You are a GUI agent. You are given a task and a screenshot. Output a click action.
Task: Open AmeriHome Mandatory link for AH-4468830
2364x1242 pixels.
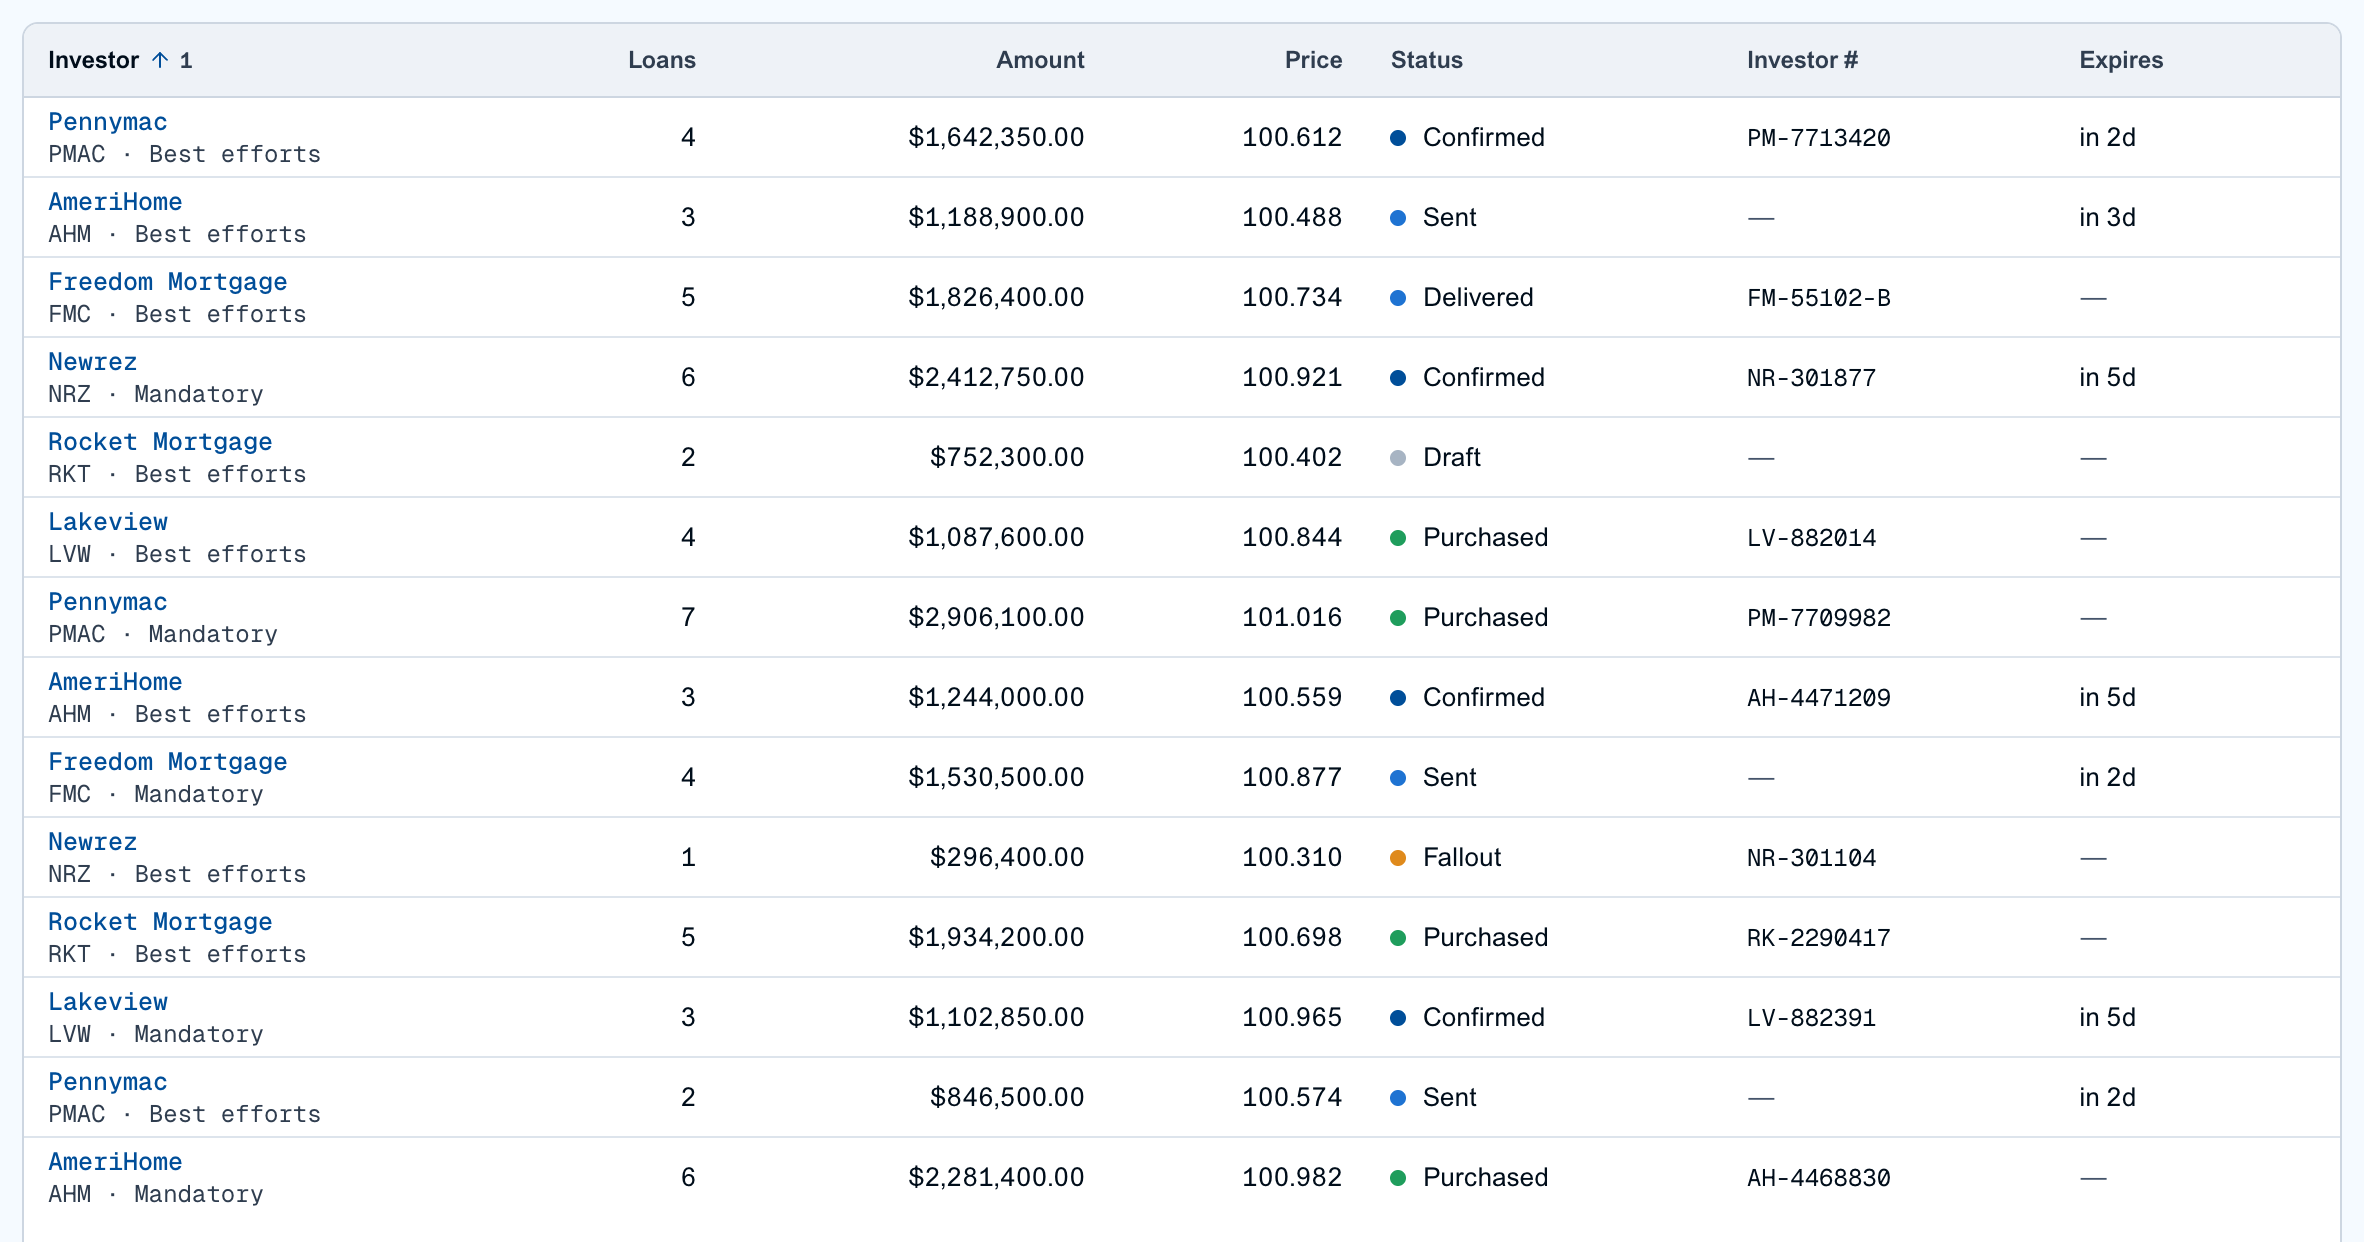pyautogui.click(x=115, y=1162)
